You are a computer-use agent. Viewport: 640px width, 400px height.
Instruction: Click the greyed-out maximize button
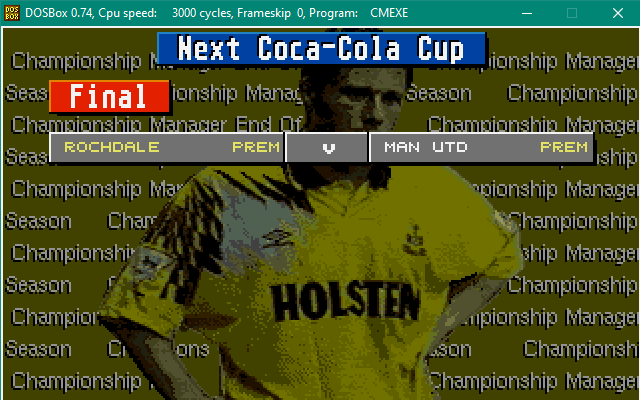pyautogui.click(x=572, y=13)
